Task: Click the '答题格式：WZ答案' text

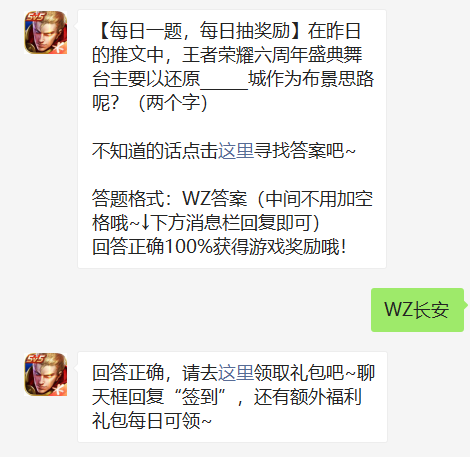Action: point(170,199)
